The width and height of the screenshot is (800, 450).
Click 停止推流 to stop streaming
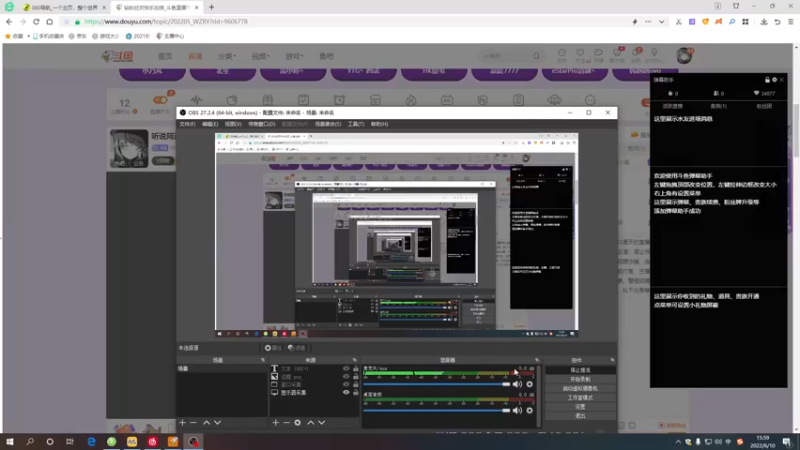click(580, 370)
